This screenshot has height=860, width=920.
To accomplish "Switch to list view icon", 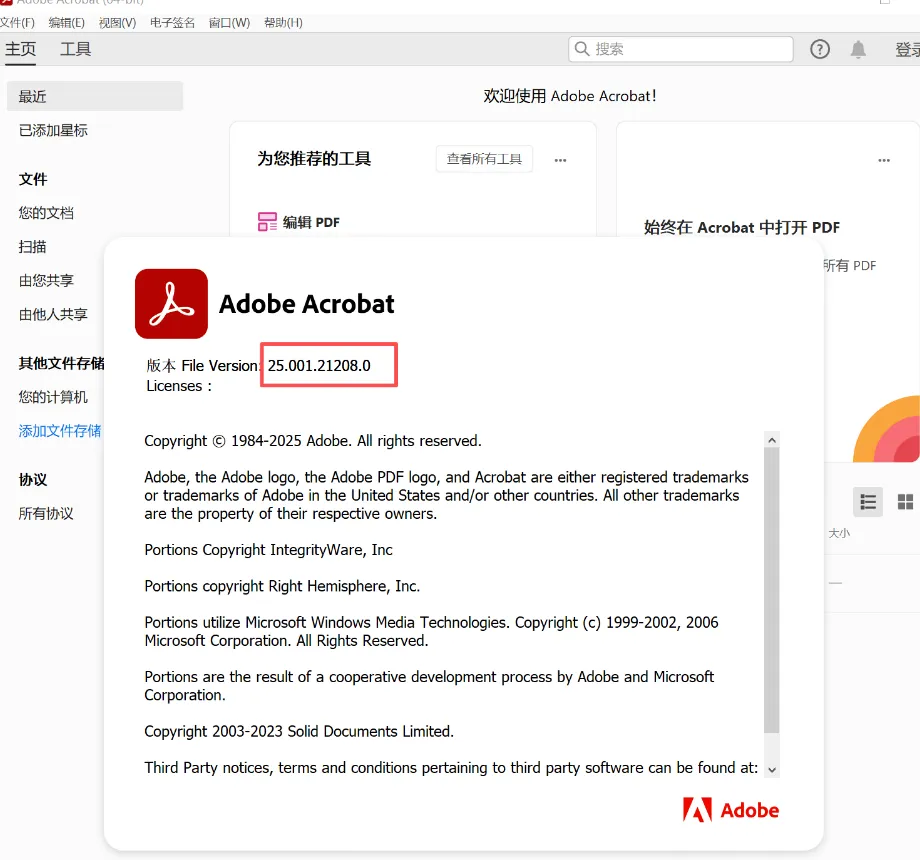I will click(x=868, y=502).
